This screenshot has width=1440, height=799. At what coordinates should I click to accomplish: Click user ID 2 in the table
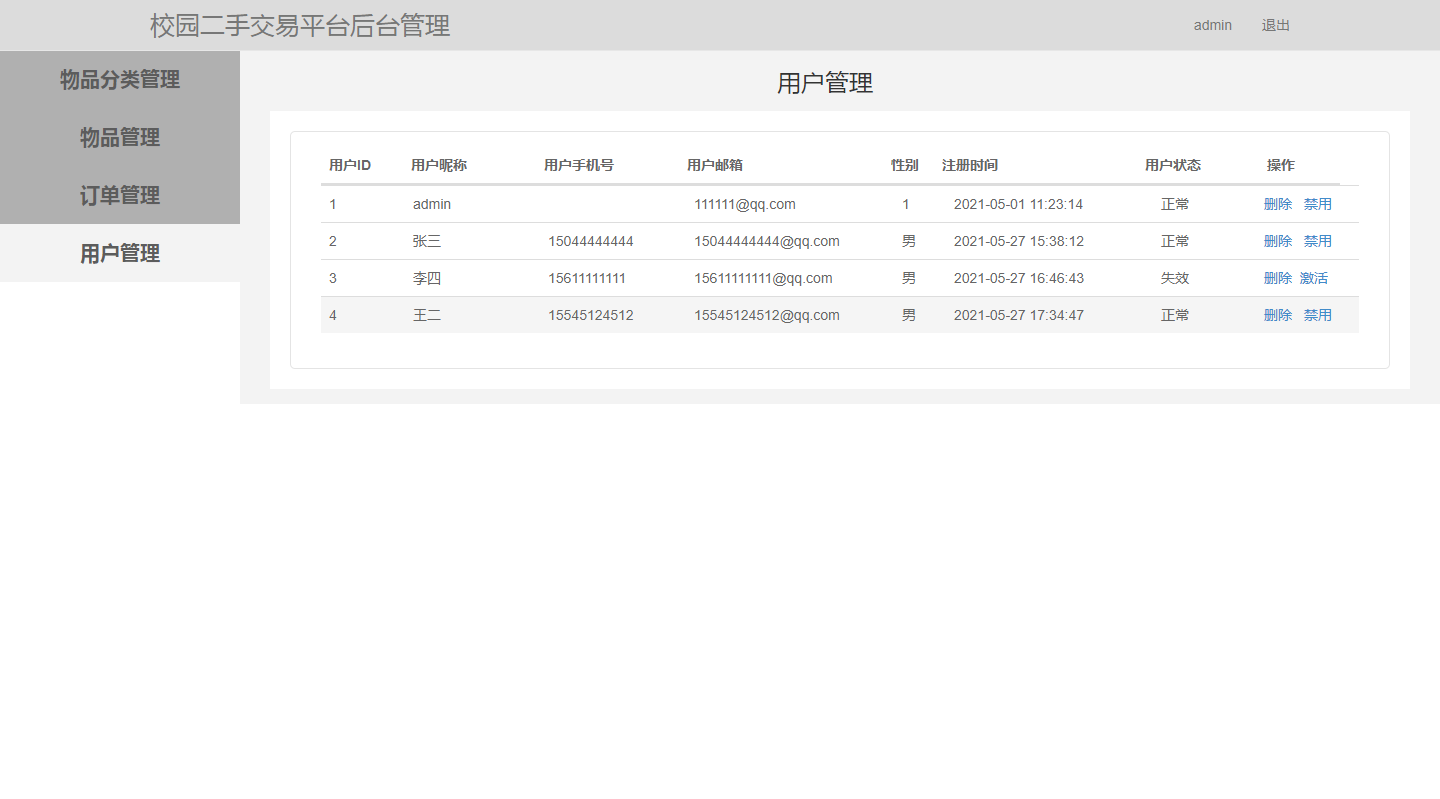[333, 241]
